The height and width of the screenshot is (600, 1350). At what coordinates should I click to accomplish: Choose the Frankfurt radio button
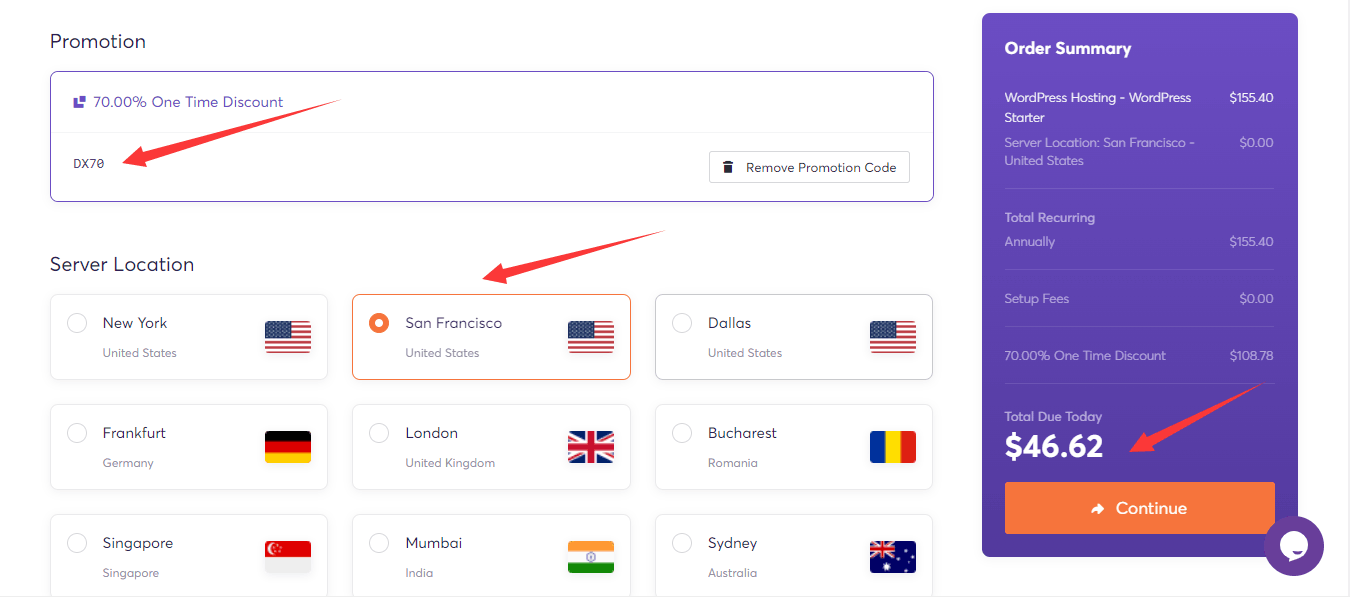point(77,433)
